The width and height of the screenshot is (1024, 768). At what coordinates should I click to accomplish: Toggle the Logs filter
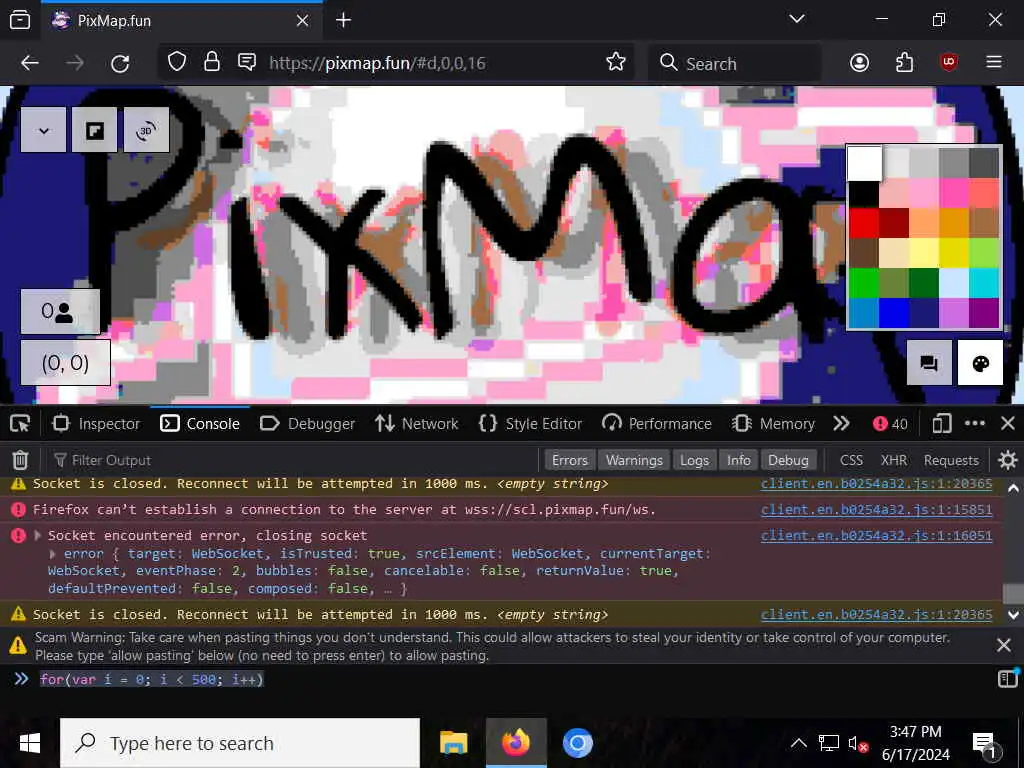[694, 460]
